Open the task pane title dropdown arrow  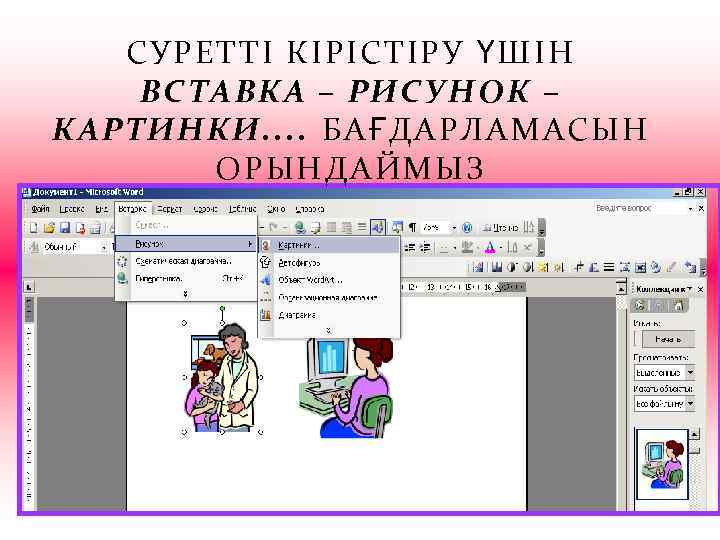[x=689, y=289]
